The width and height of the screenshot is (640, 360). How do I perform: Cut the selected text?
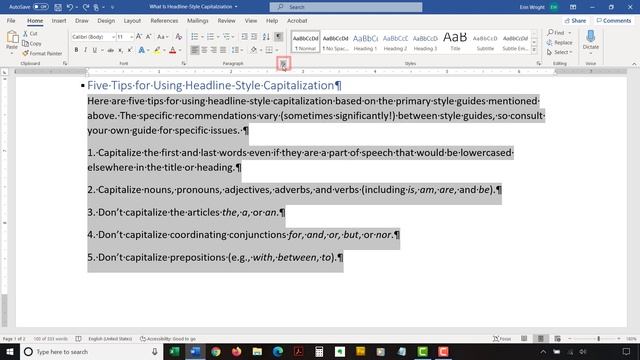tap(30, 33)
